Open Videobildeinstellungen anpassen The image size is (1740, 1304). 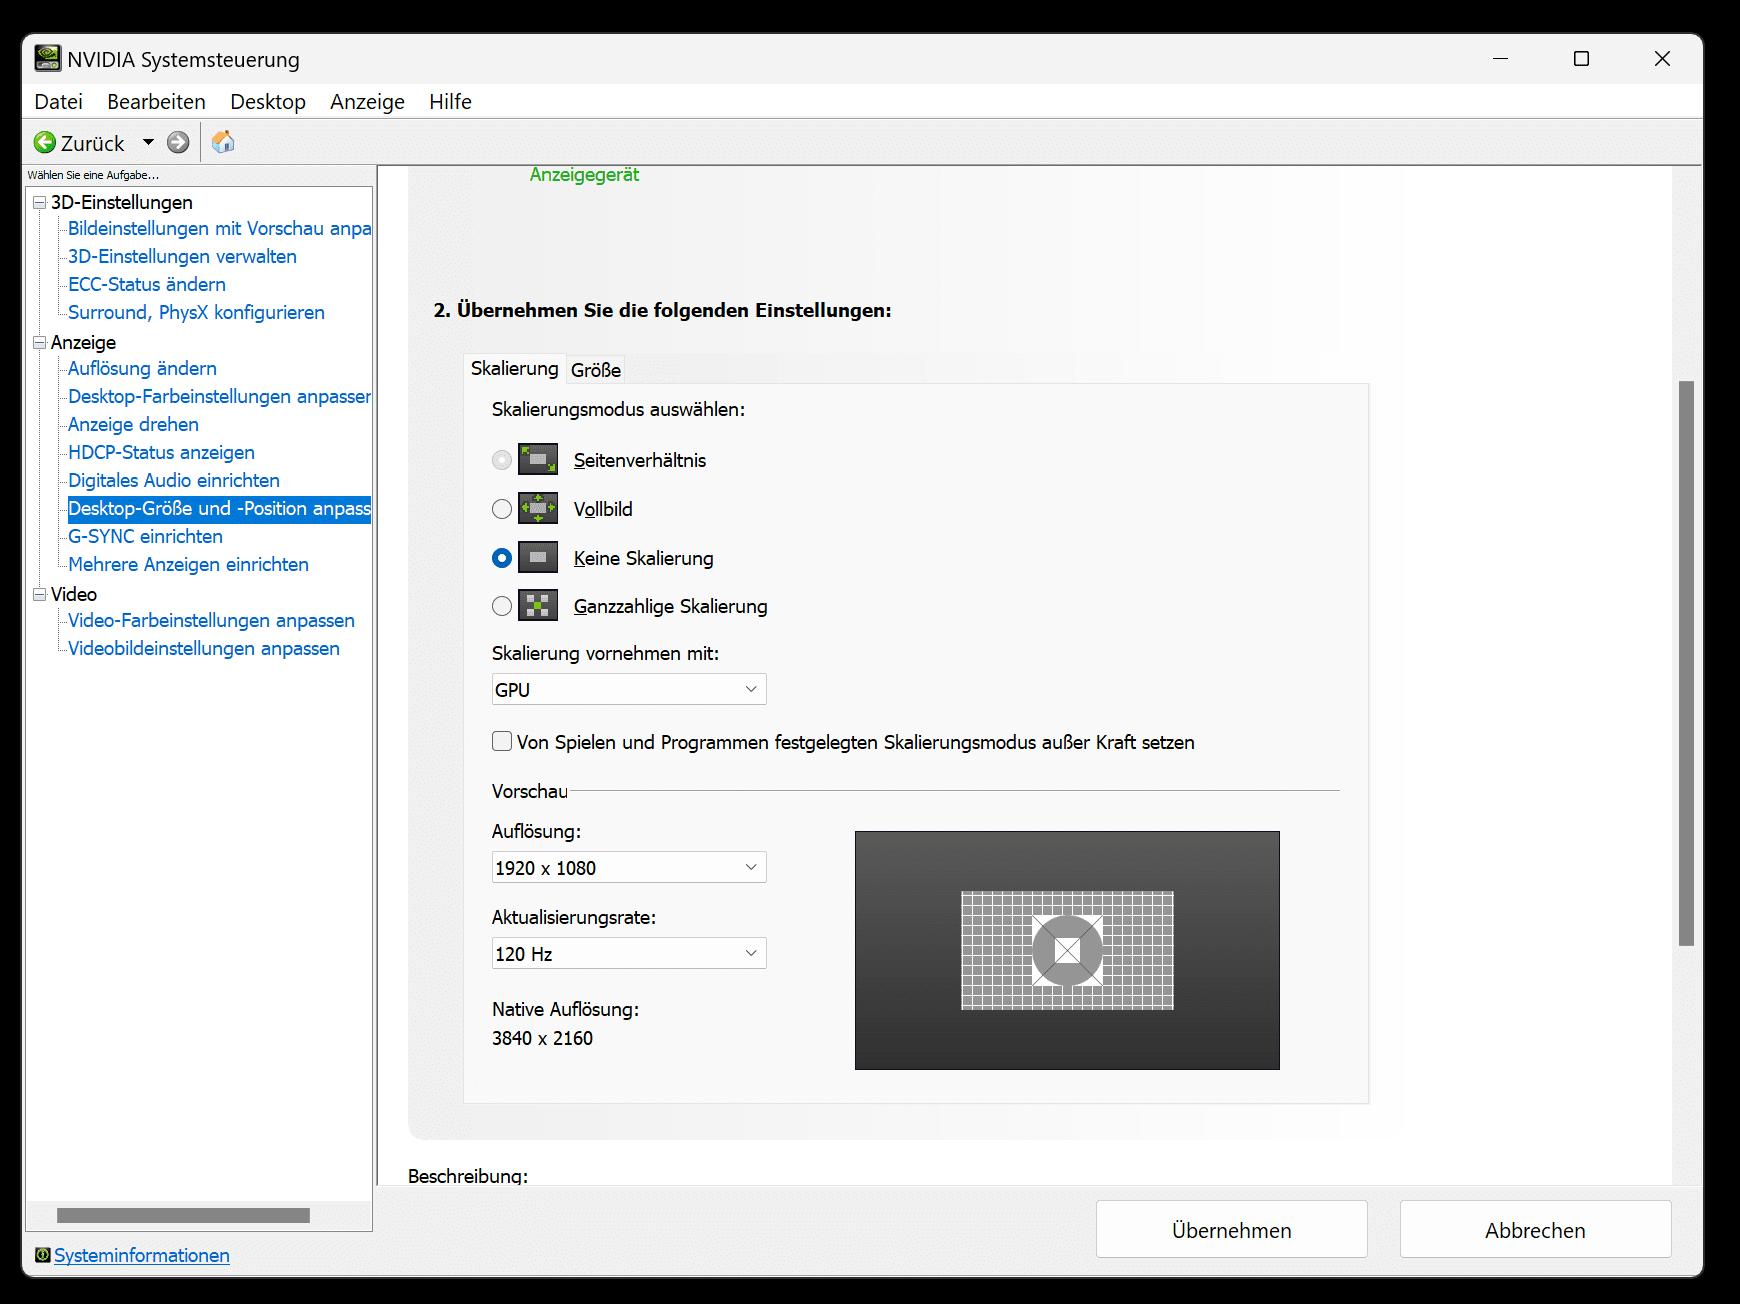(x=204, y=648)
